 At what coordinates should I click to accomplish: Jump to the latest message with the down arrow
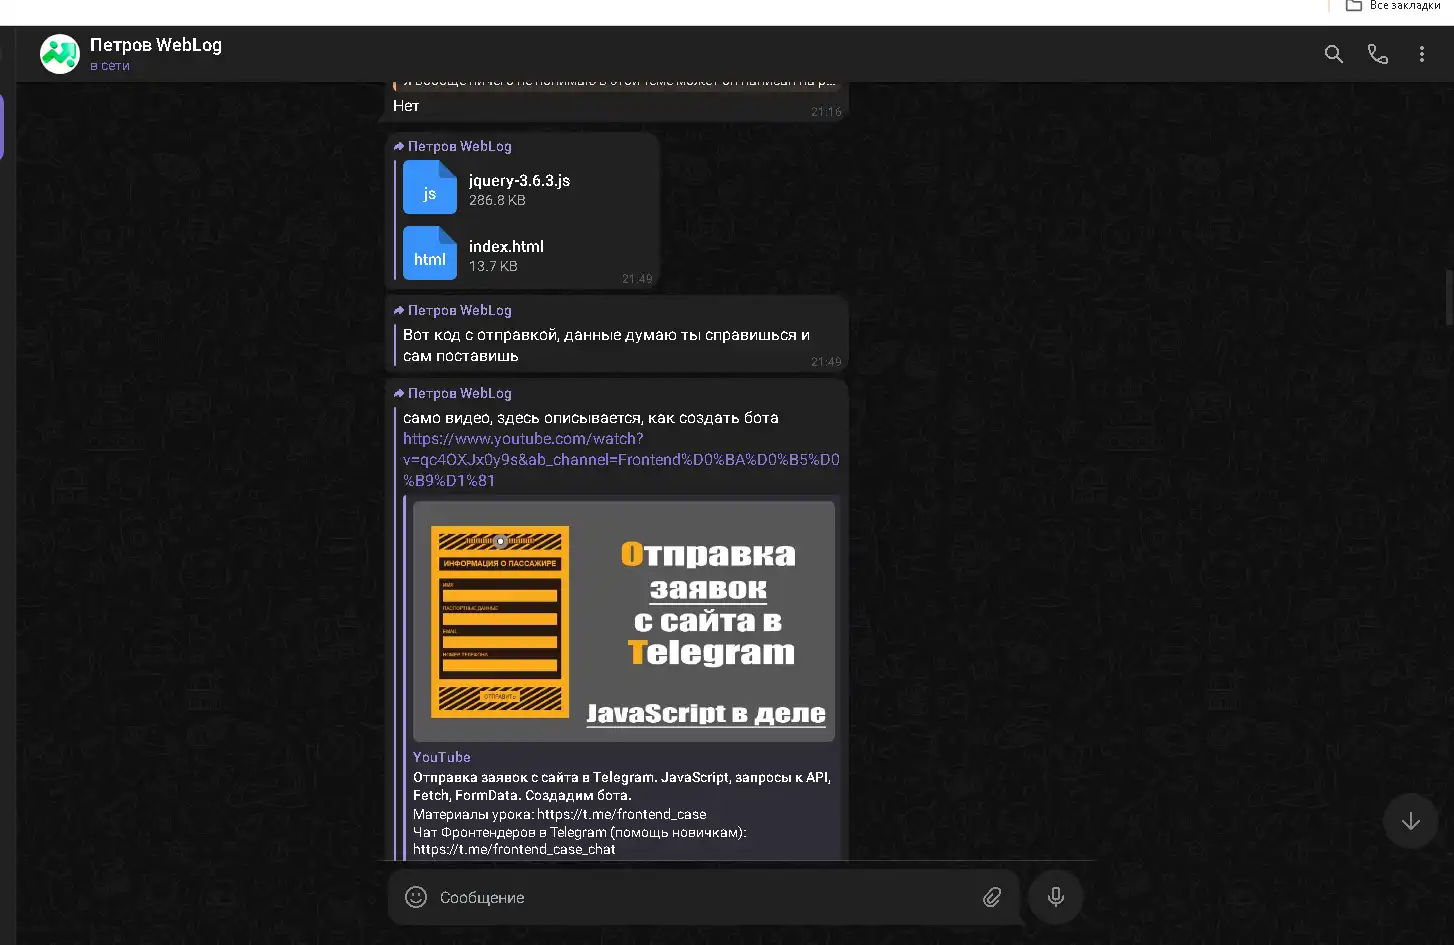pos(1410,821)
